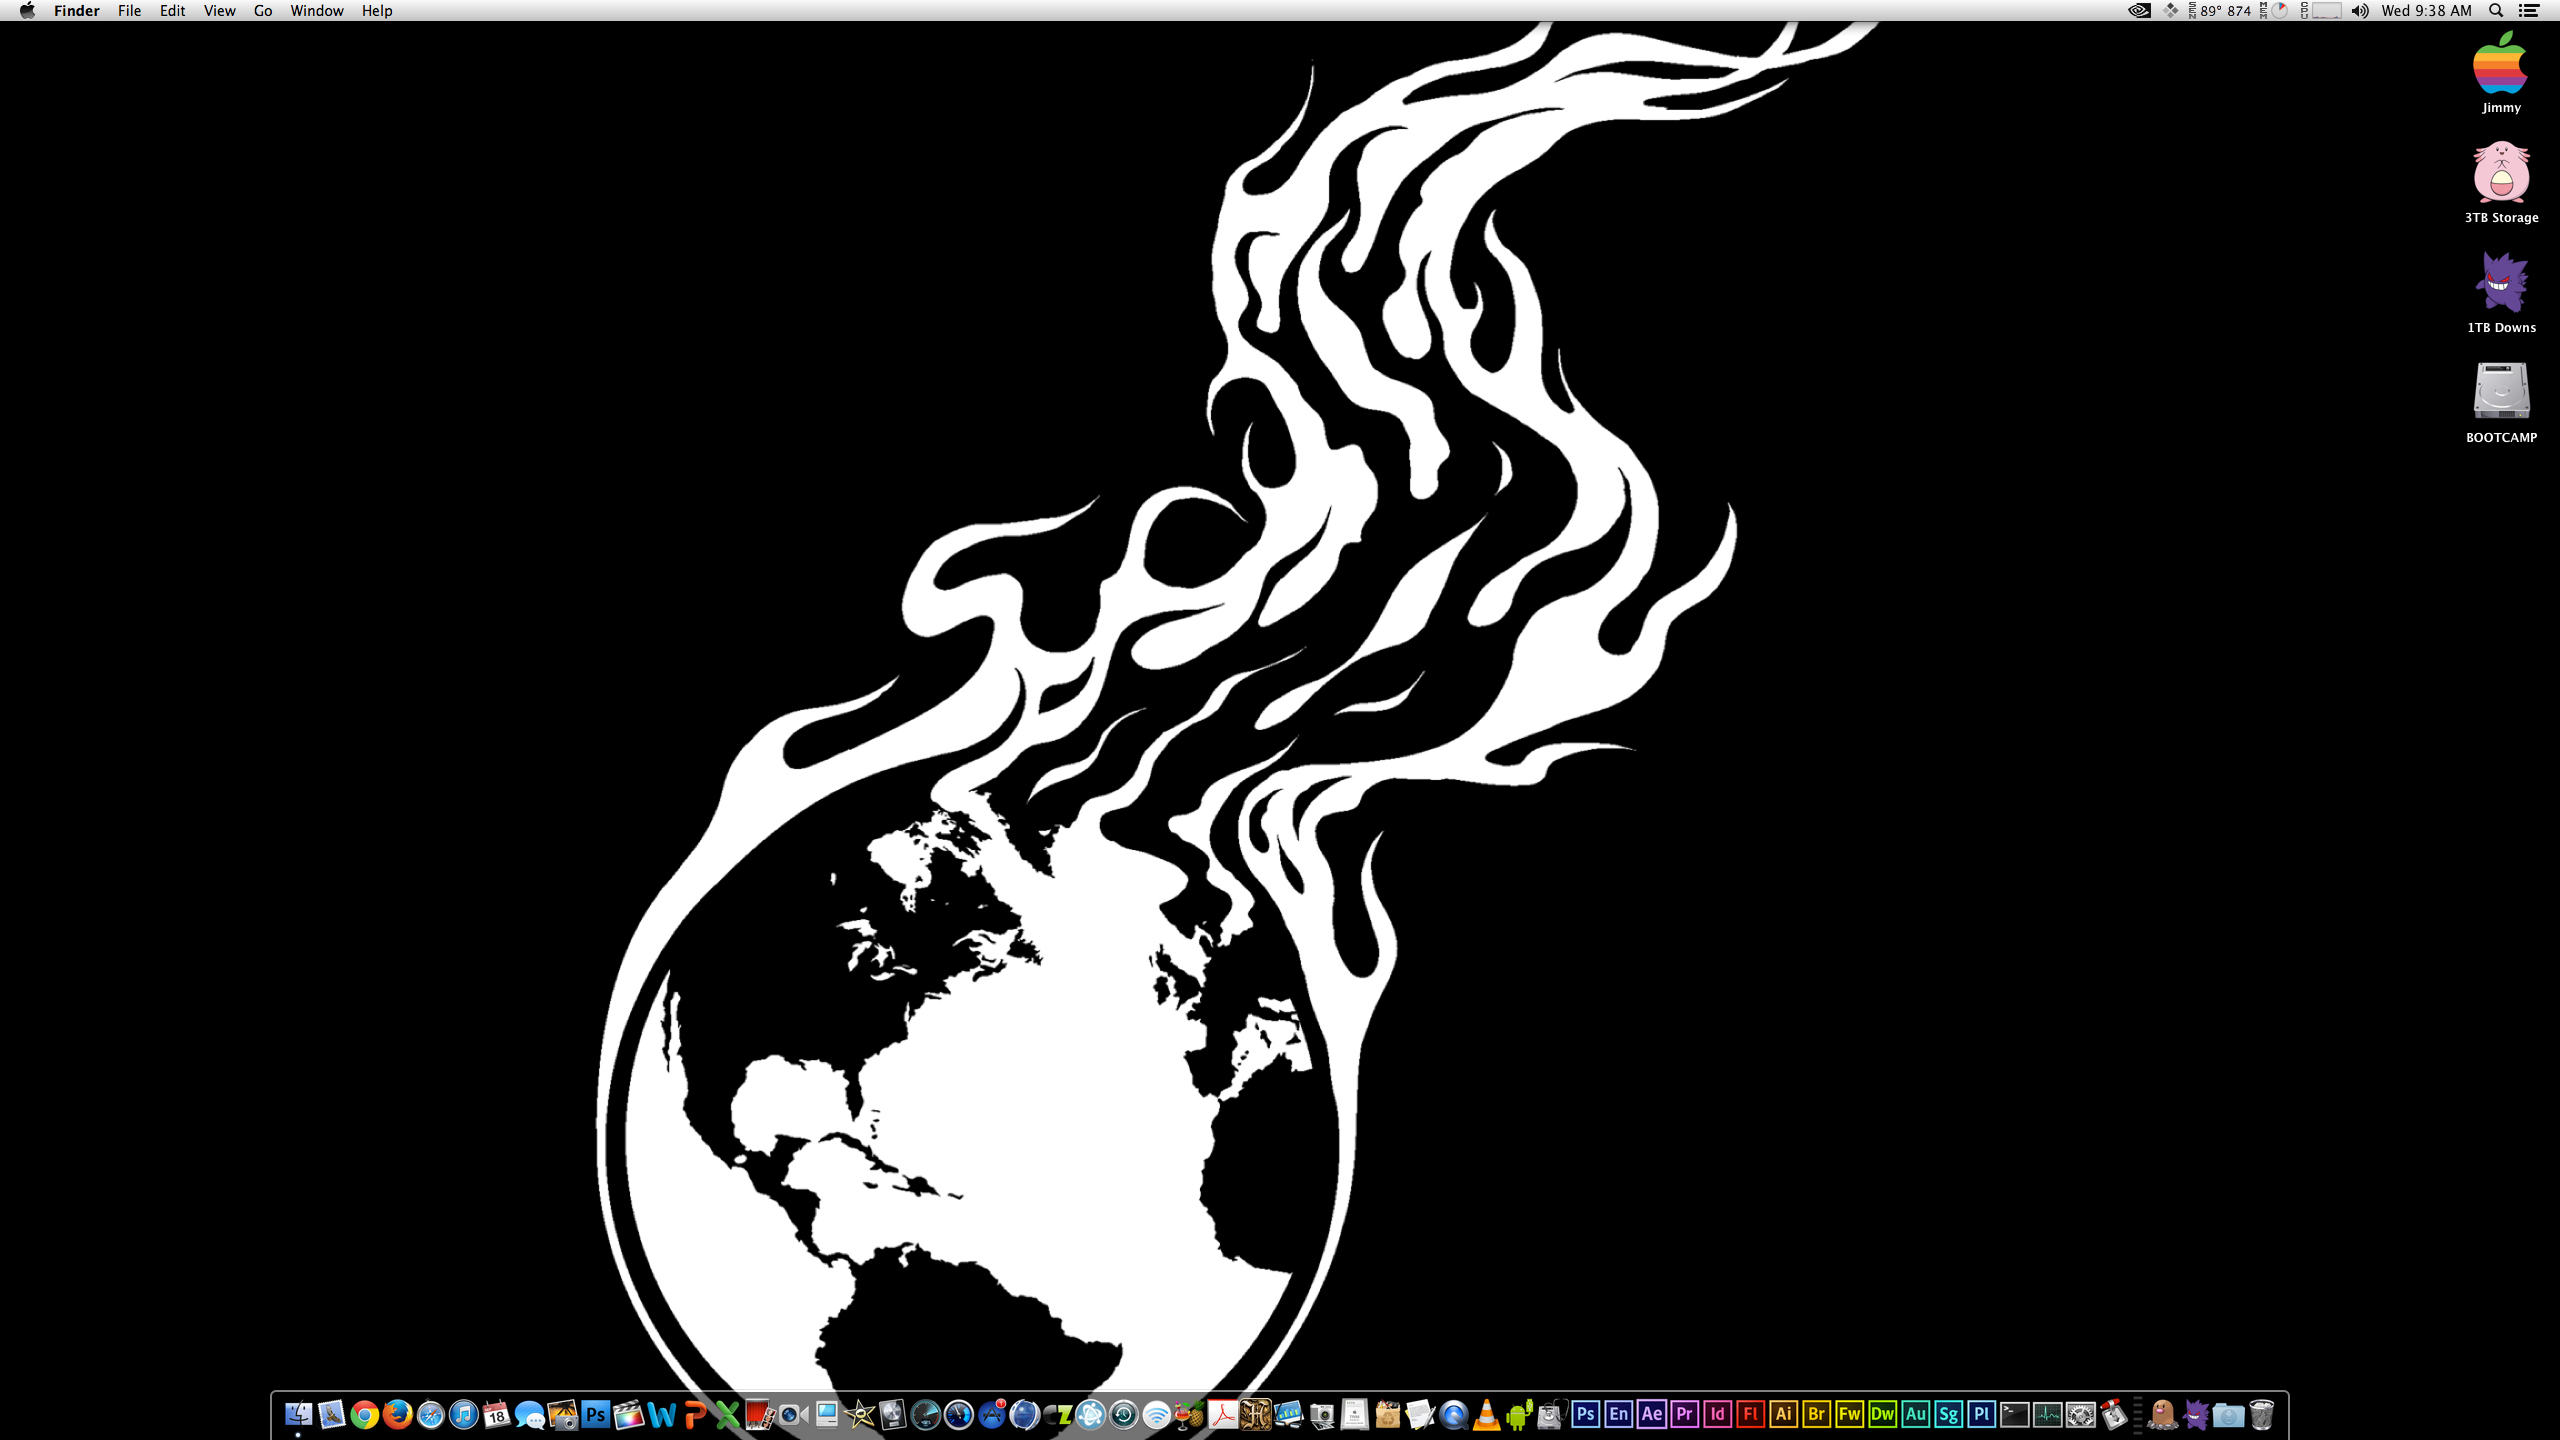
Task: Open System Preferences gear in dock
Action: pos(2080,1414)
